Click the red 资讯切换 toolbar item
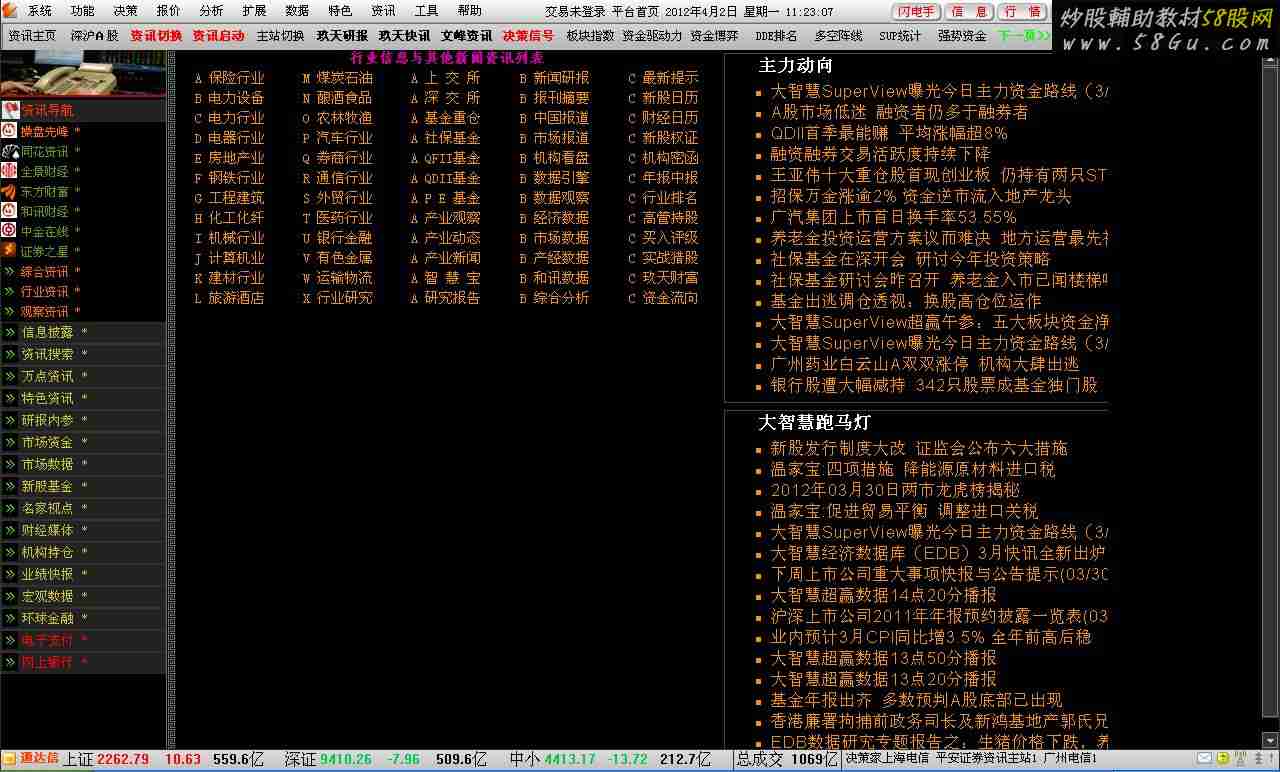Viewport: 1280px width, 772px height. coord(156,35)
